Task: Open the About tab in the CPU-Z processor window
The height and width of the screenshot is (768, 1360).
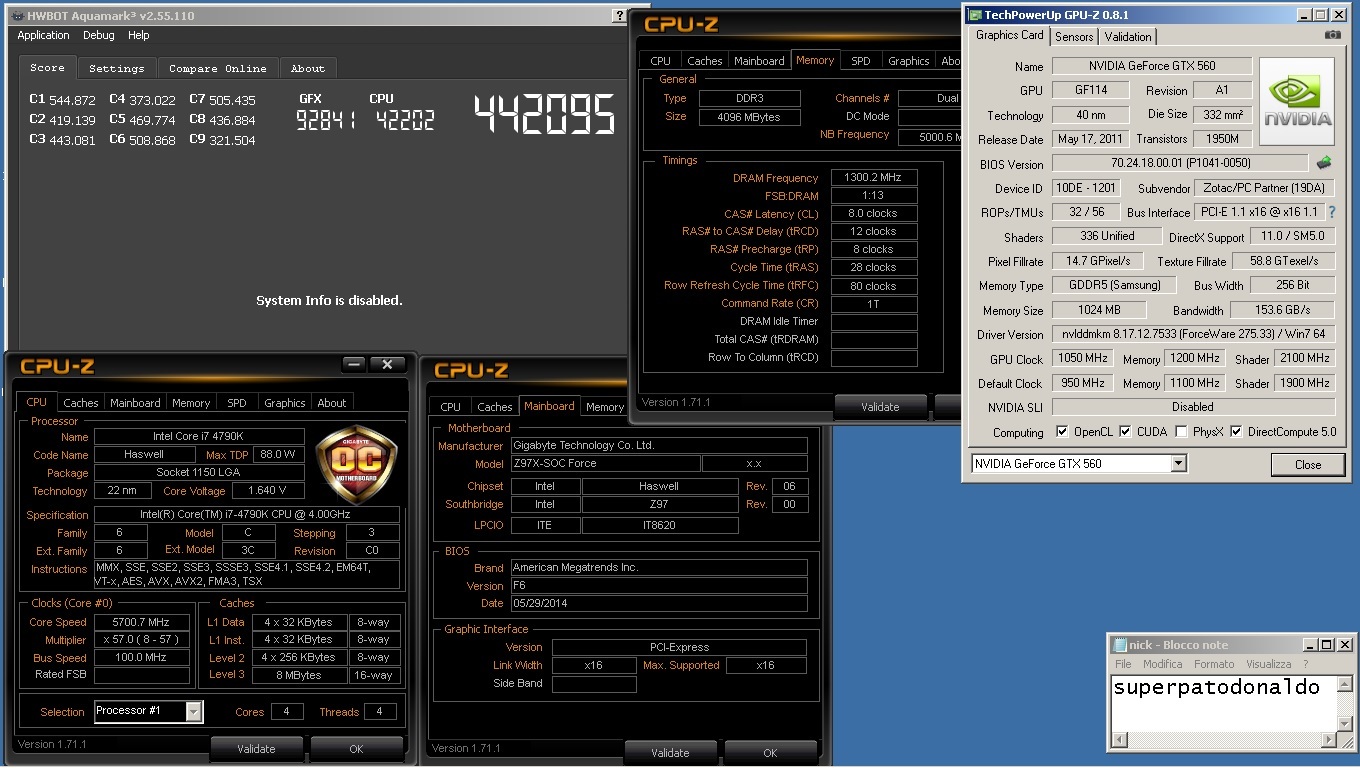Action: click(x=332, y=403)
